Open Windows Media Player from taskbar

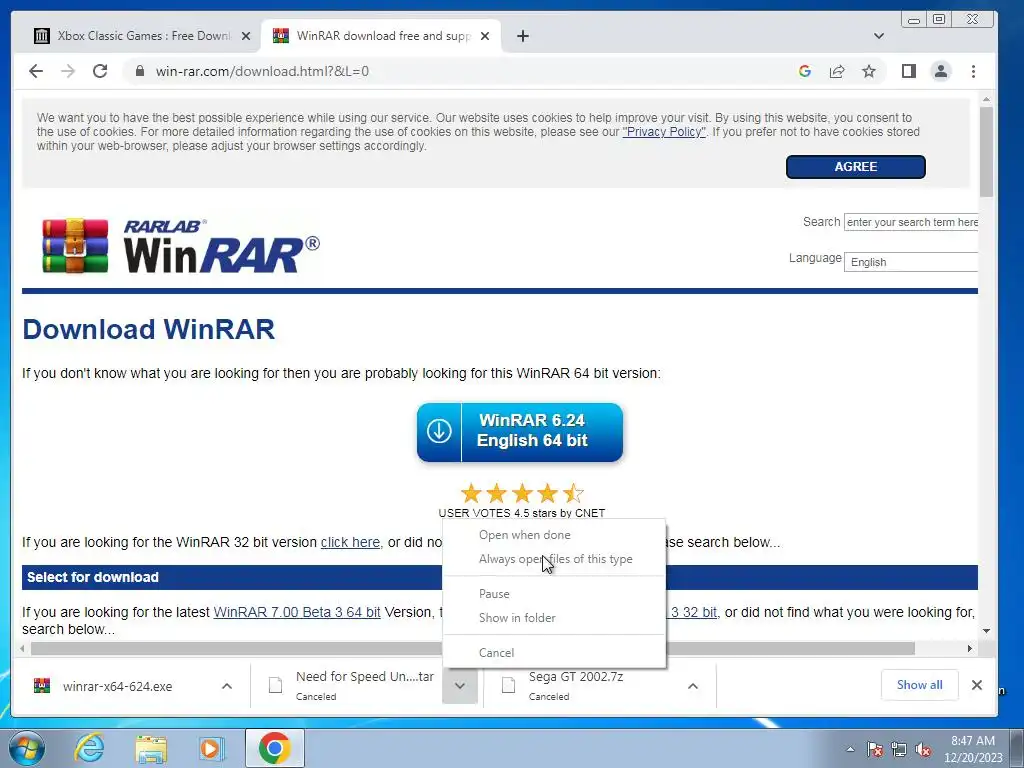[x=211, y=748]
